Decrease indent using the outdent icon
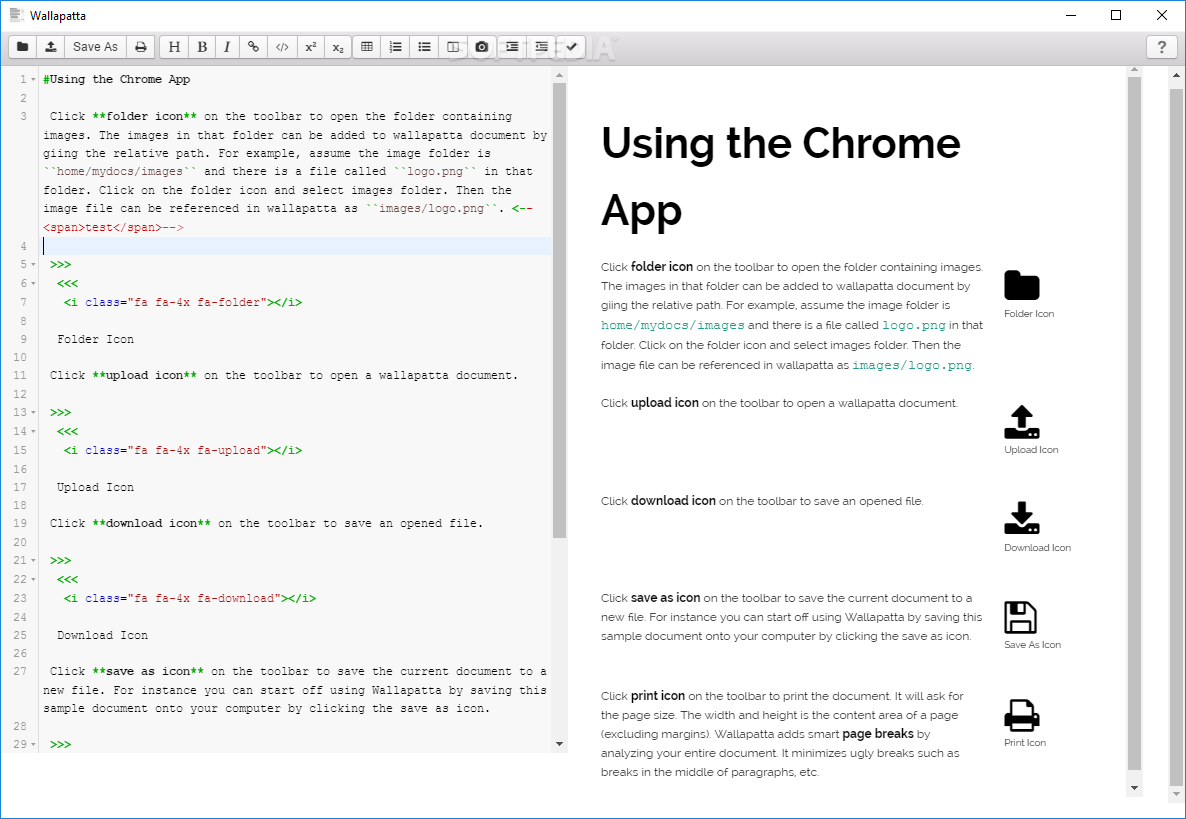Viewport: 1186px width, 819px height. click(x=542, y=47)
